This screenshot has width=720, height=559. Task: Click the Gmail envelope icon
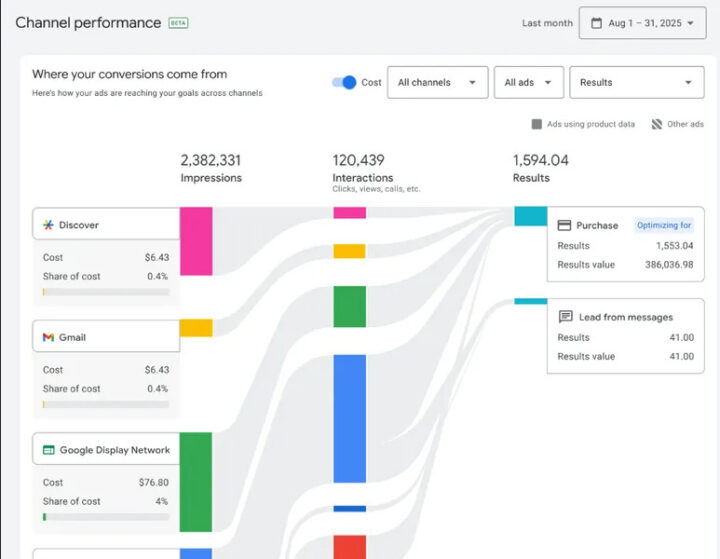point(48,337)
